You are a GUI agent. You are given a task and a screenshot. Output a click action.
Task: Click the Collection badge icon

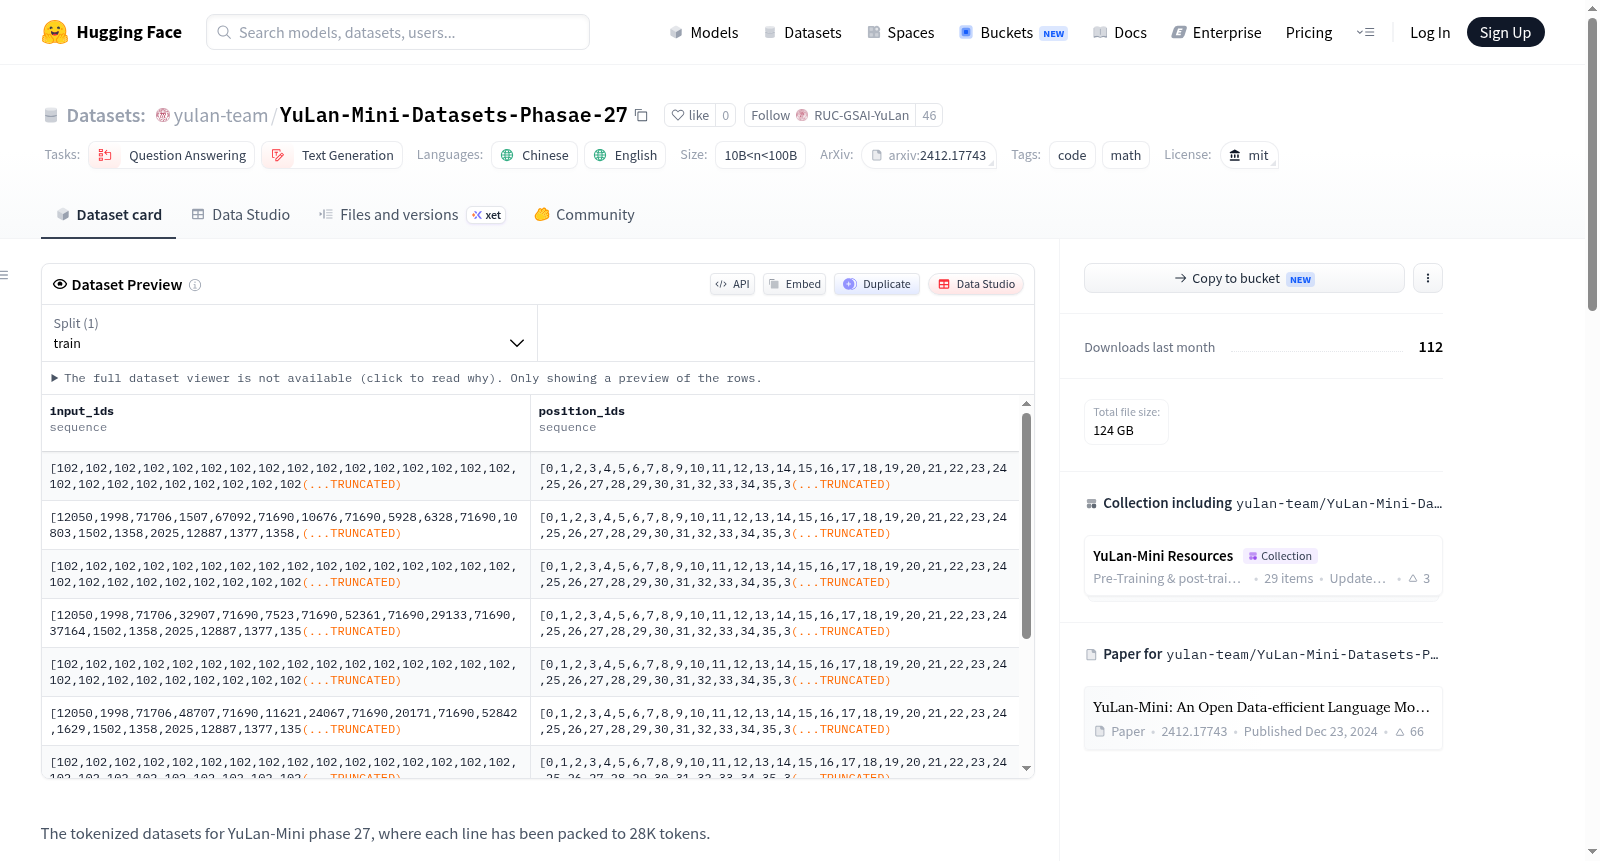[1253, 556]
